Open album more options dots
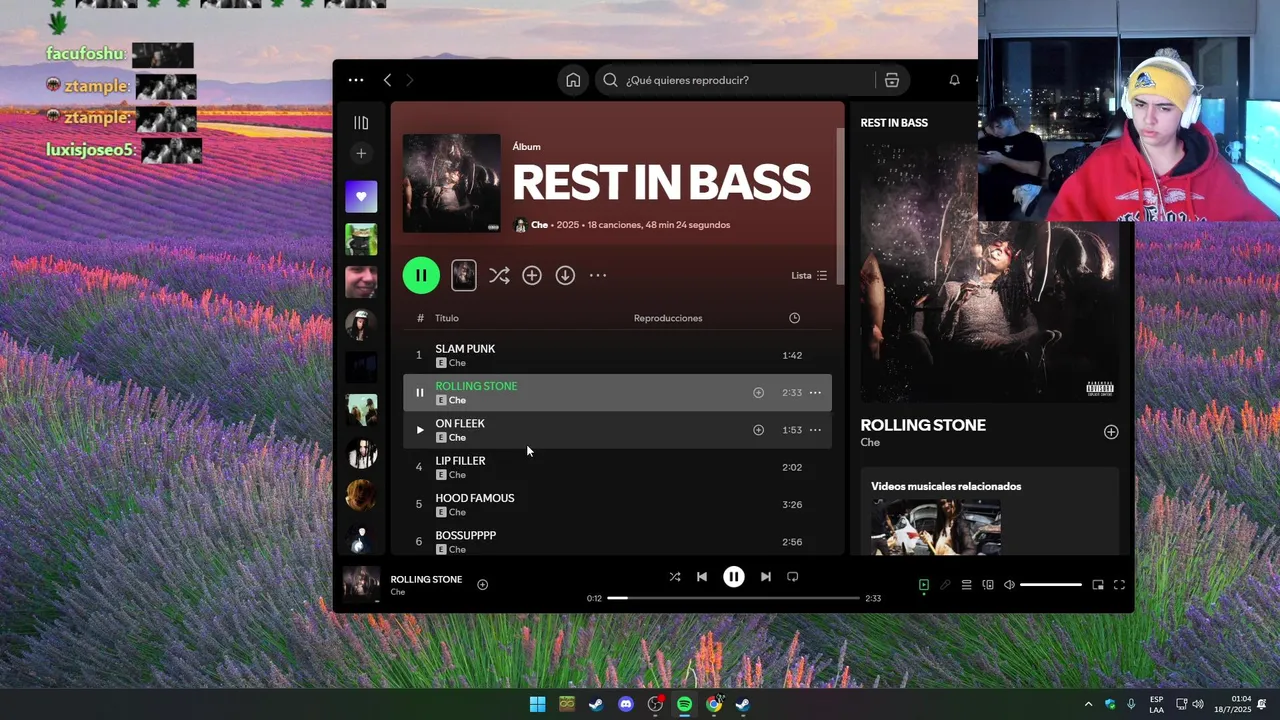This screenshot has height=720, width=1280. (598, 275)
